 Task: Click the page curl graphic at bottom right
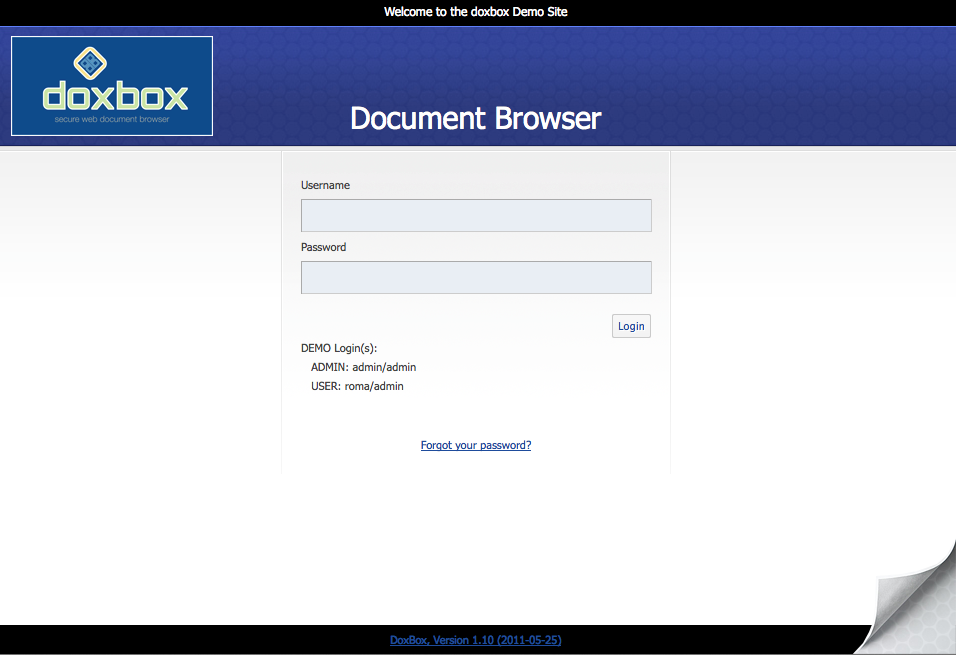point(912,595)
